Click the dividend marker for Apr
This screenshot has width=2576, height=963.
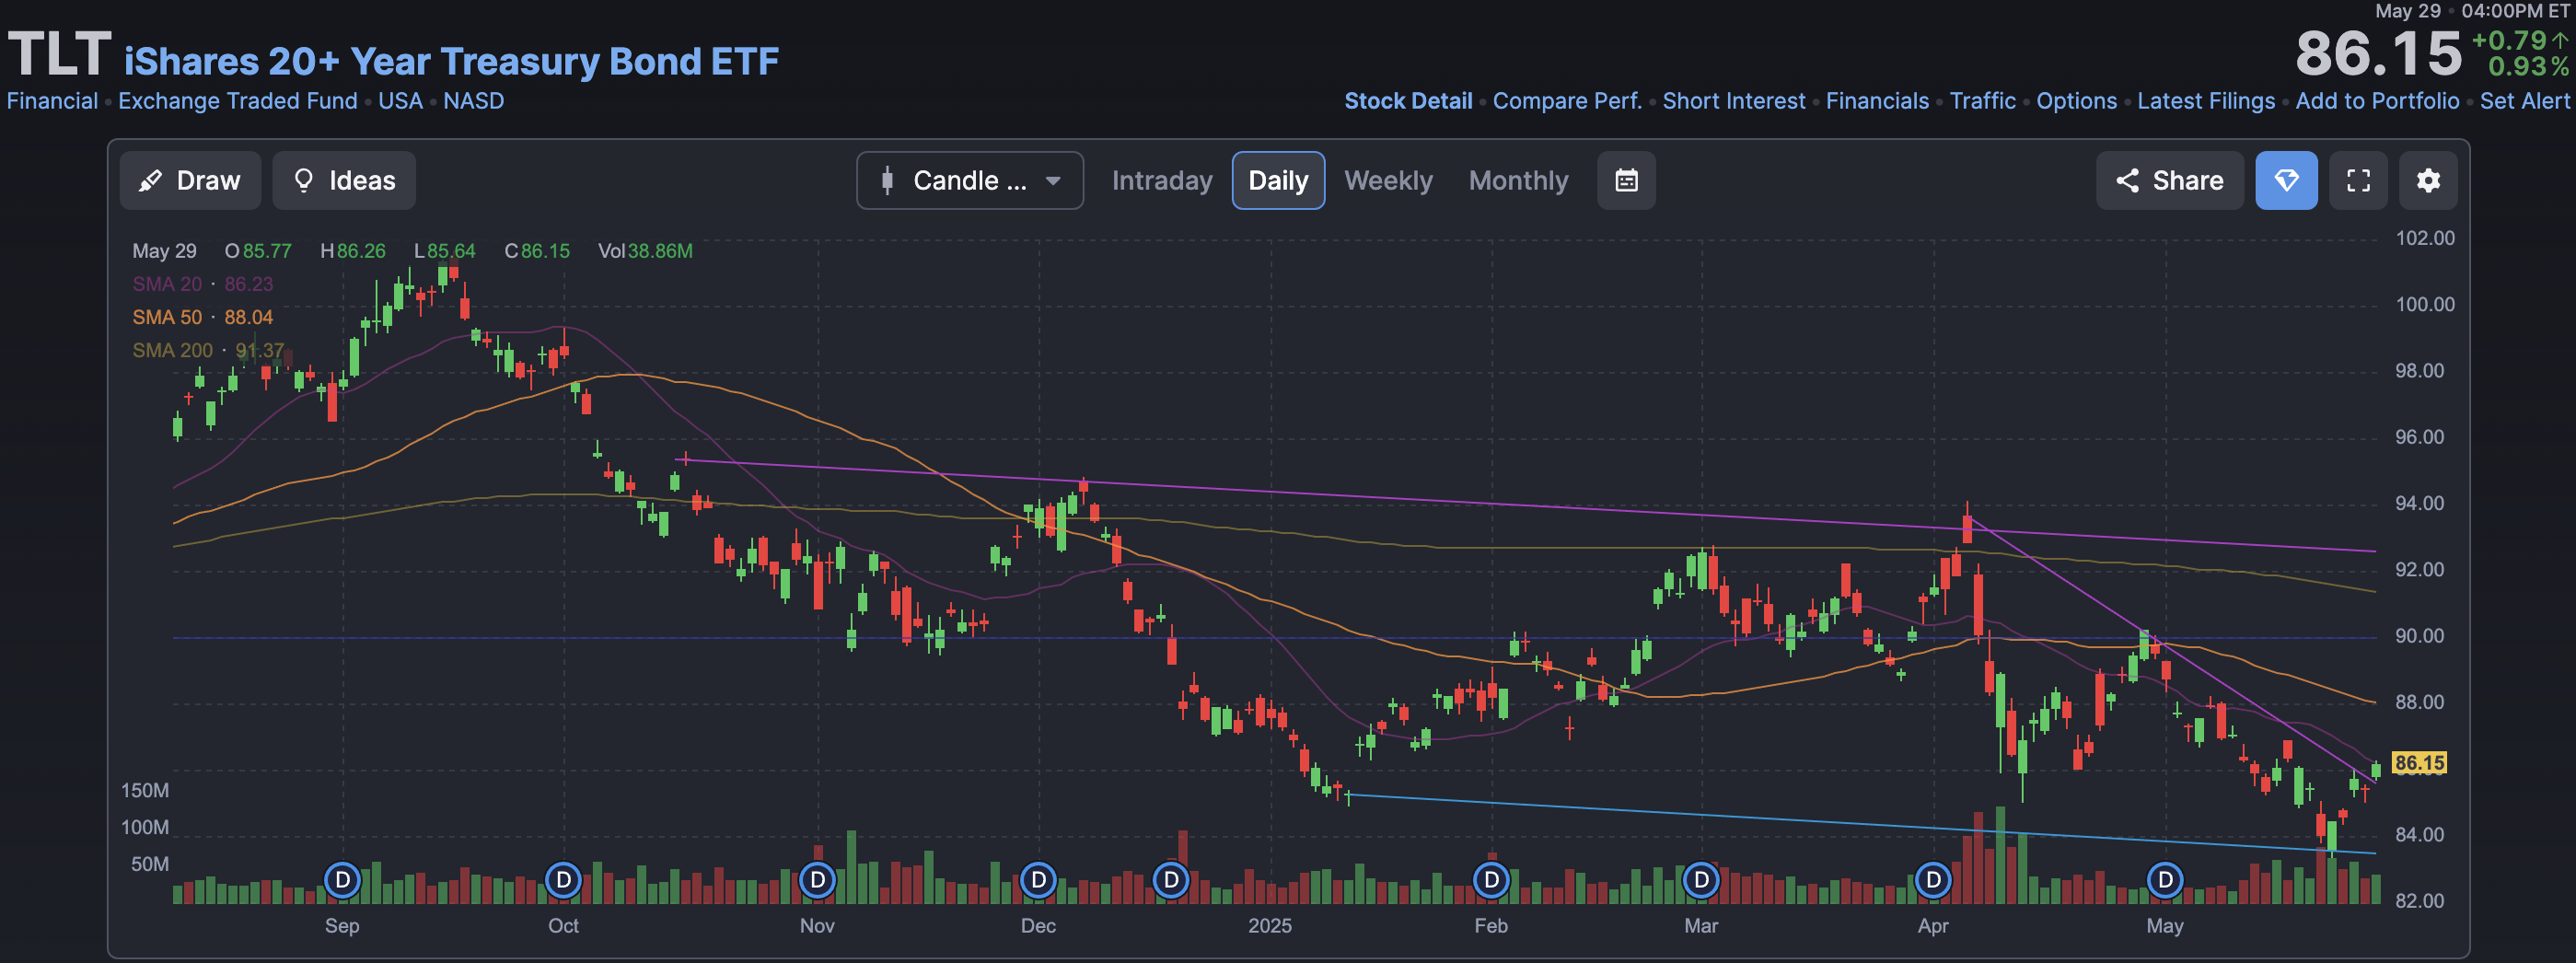(1933, 880)
